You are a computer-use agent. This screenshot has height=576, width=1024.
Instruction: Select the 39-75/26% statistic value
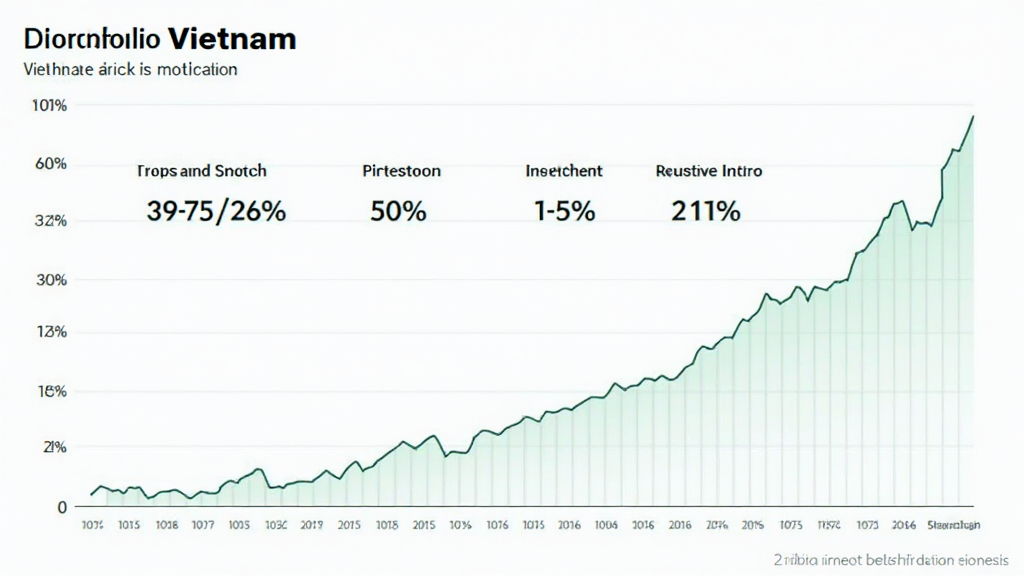coord(216,212)
